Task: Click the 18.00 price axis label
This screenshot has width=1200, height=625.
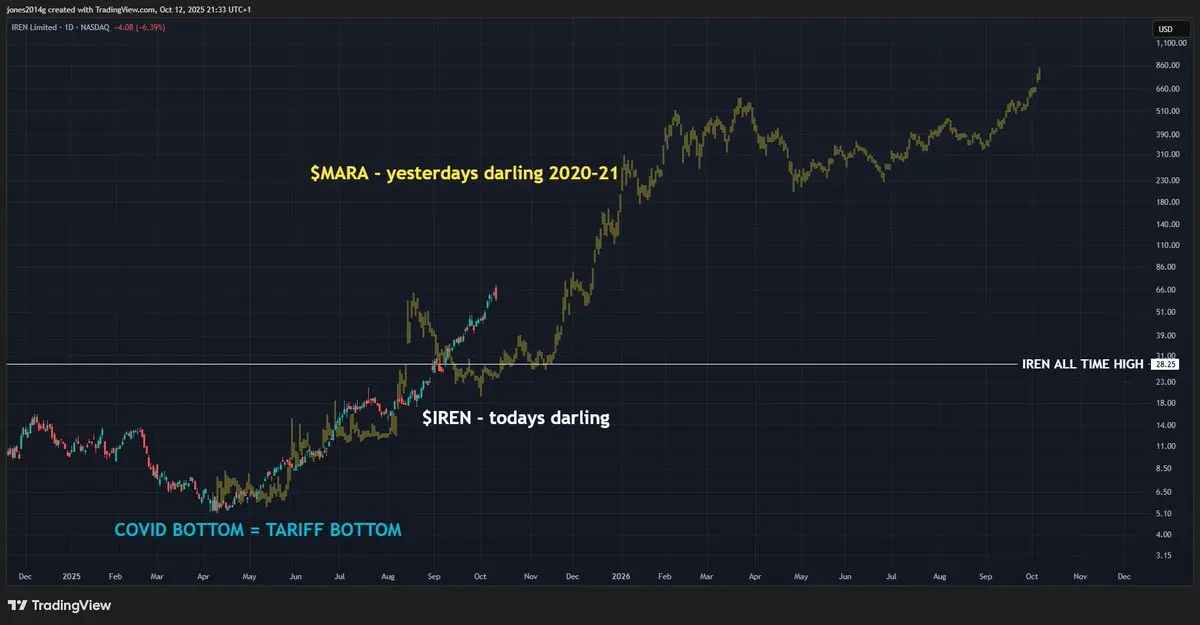Action: pyautogui.click(x=1165, y=403)
